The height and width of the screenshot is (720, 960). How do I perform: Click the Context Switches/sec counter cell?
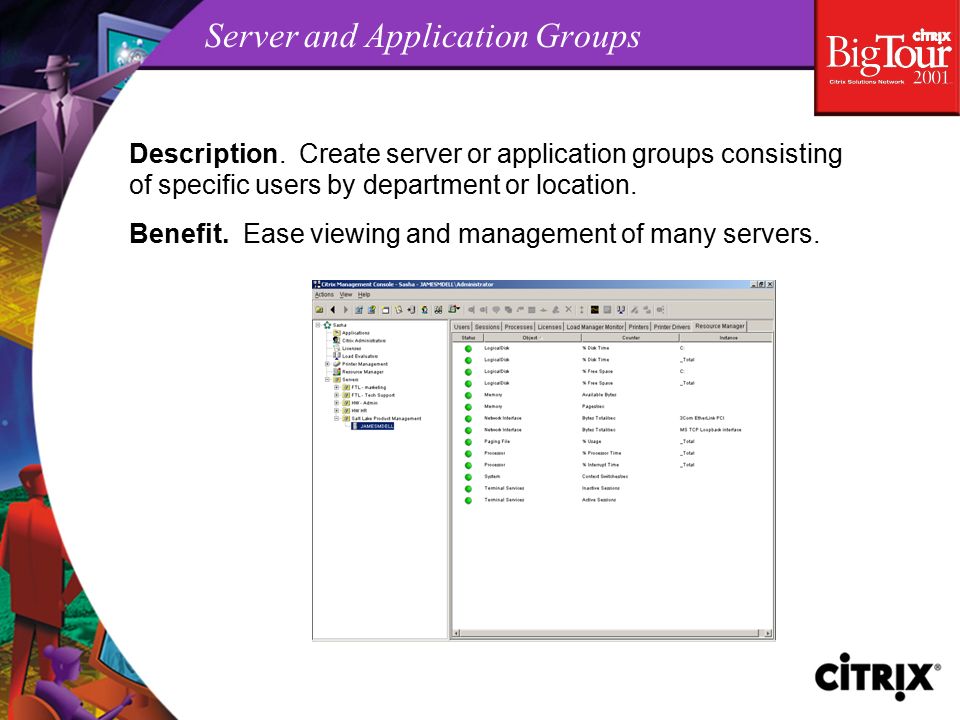pos(605,476)
